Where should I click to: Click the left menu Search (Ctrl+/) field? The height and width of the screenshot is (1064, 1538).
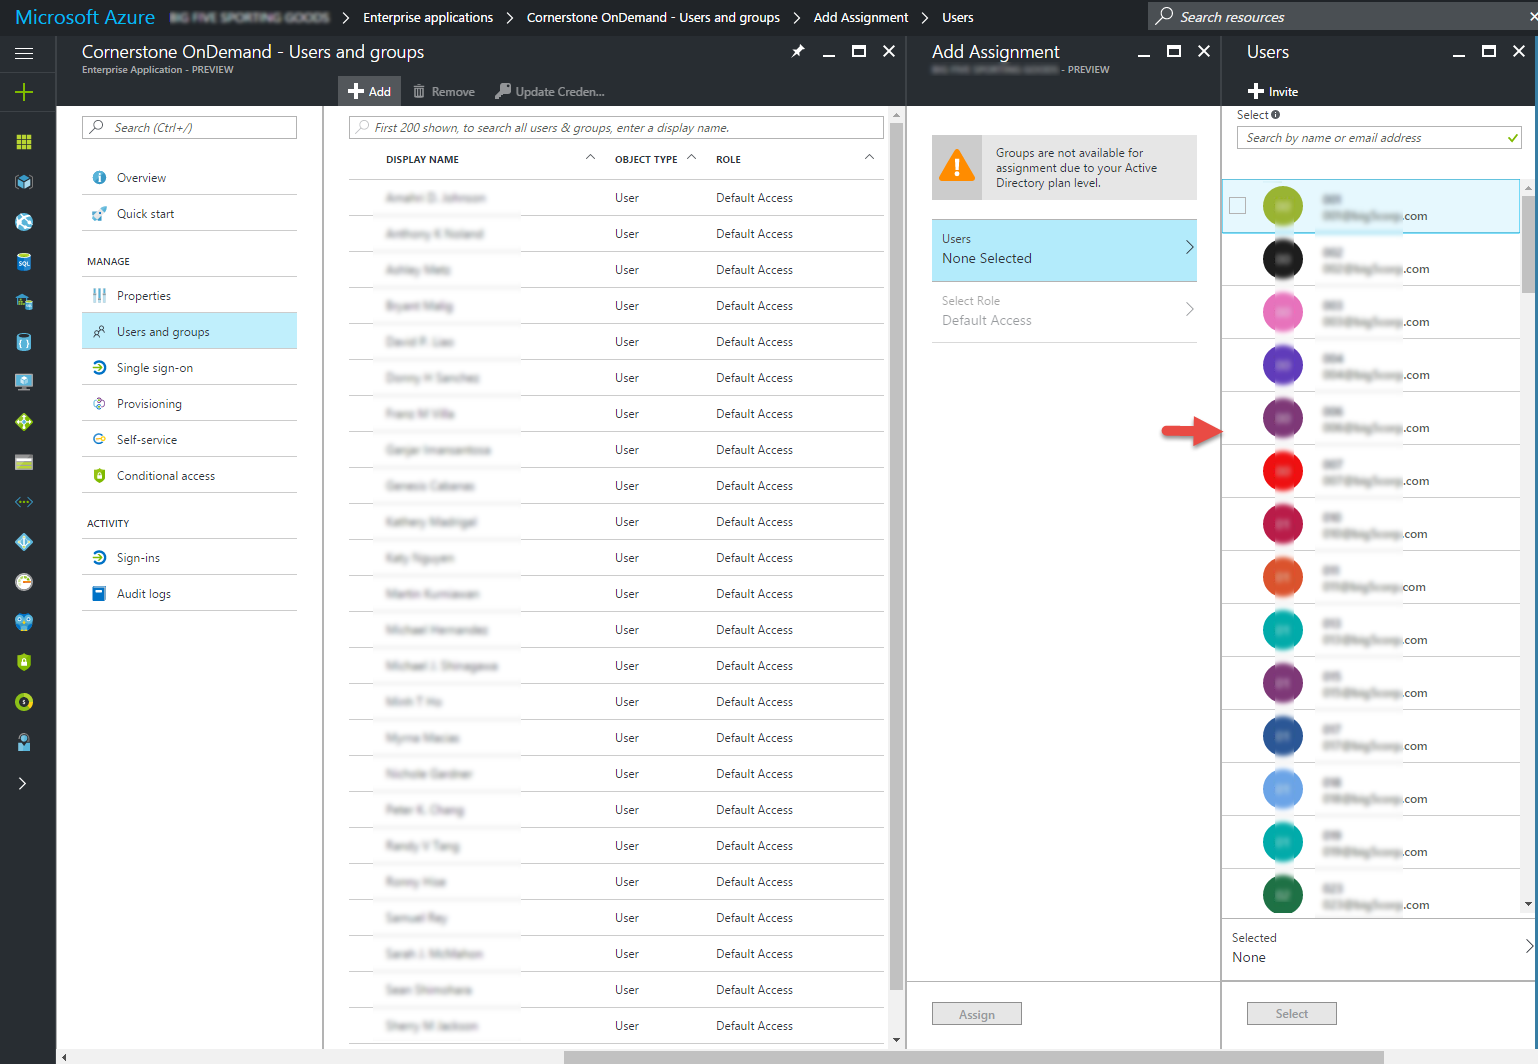point(189,127)
